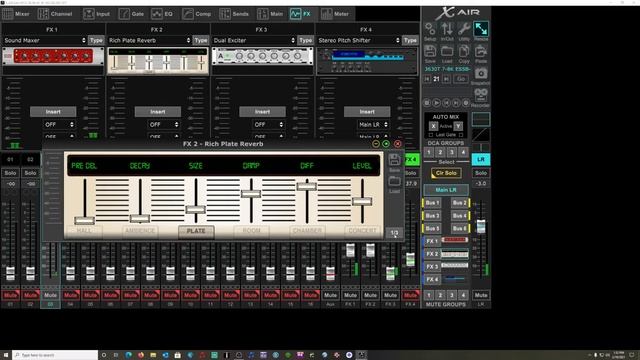Mute the Aux channel
640x360 pixels.
(x=330, y=295)
